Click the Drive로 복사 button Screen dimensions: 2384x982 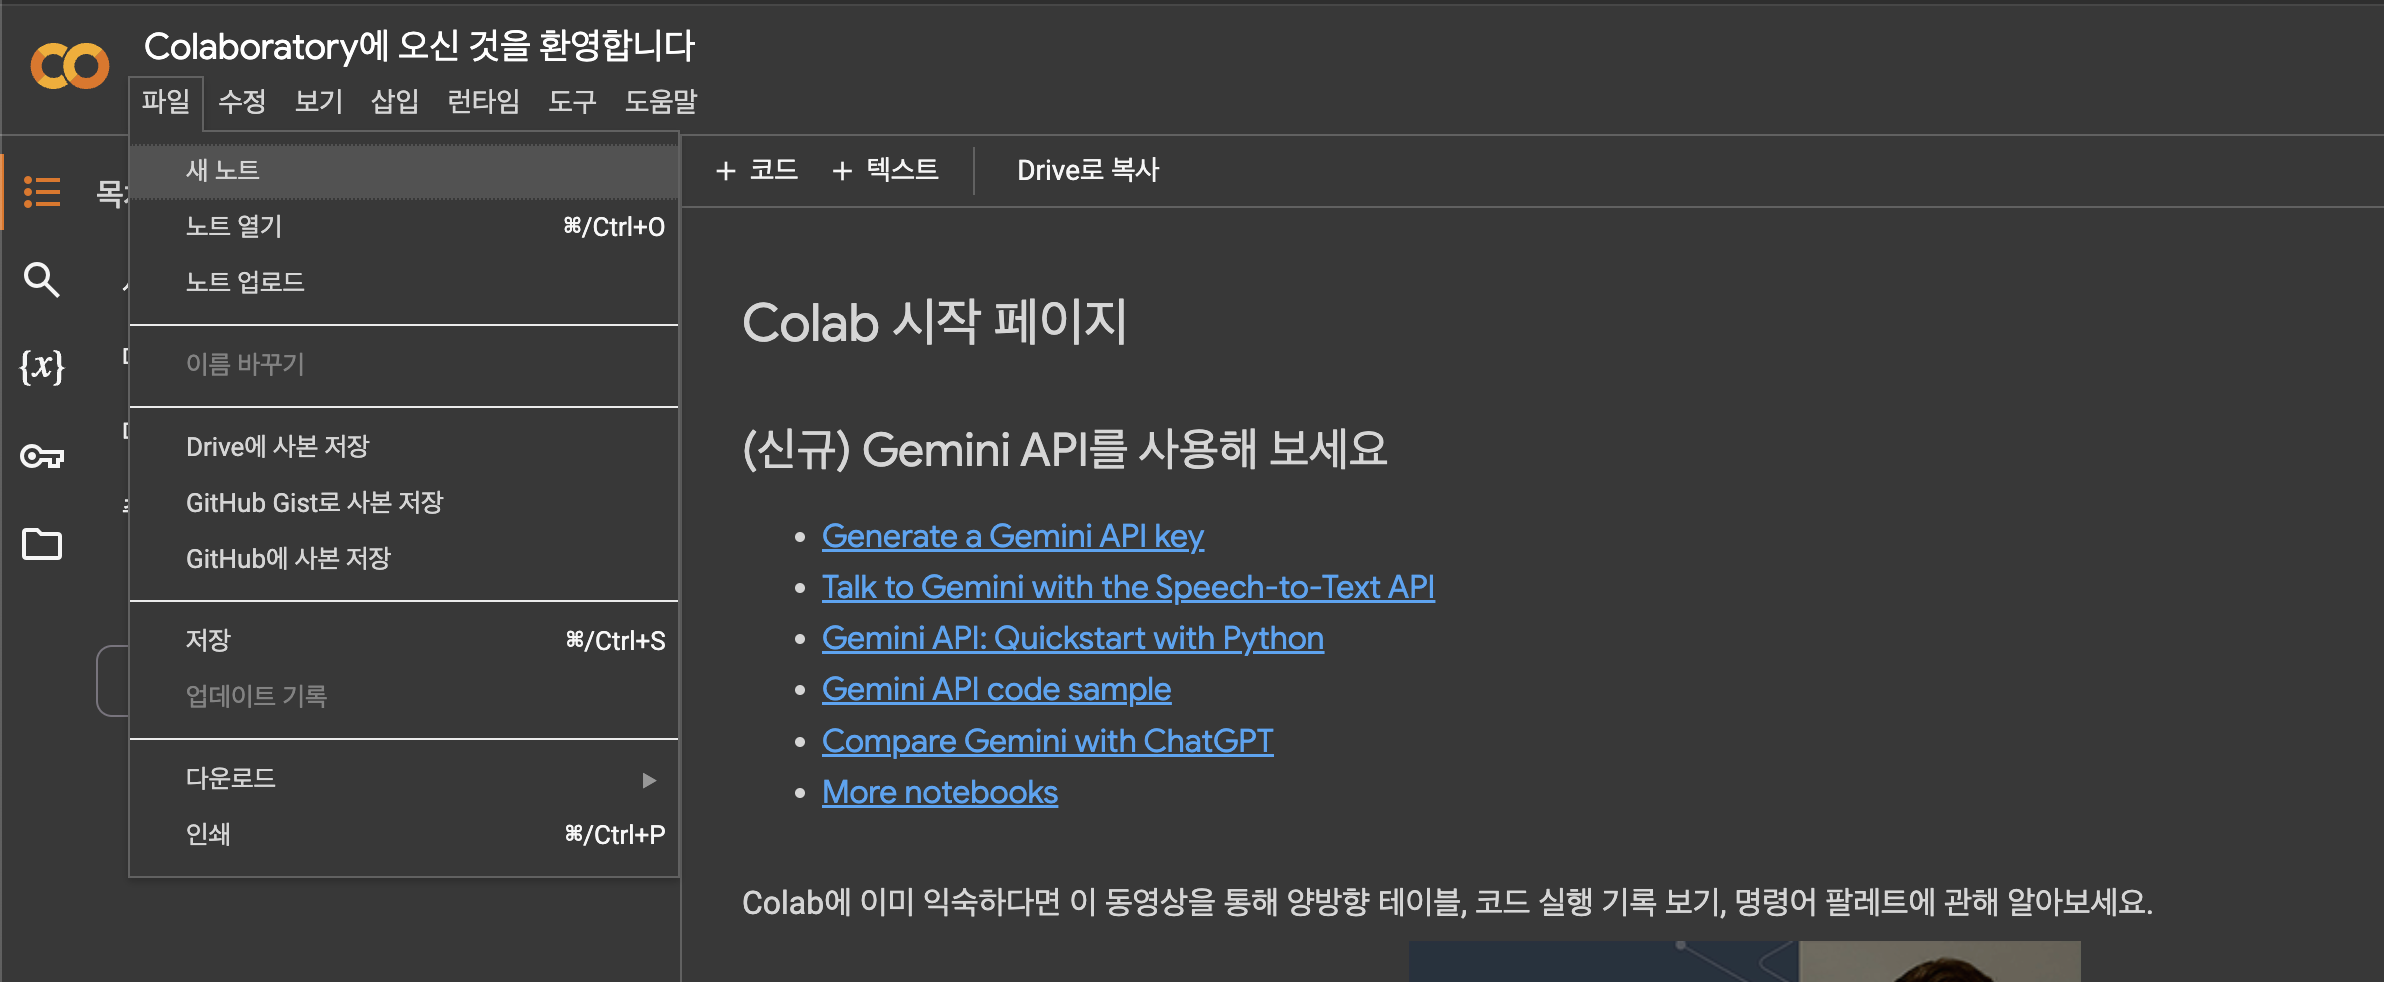click(1088, 170)
